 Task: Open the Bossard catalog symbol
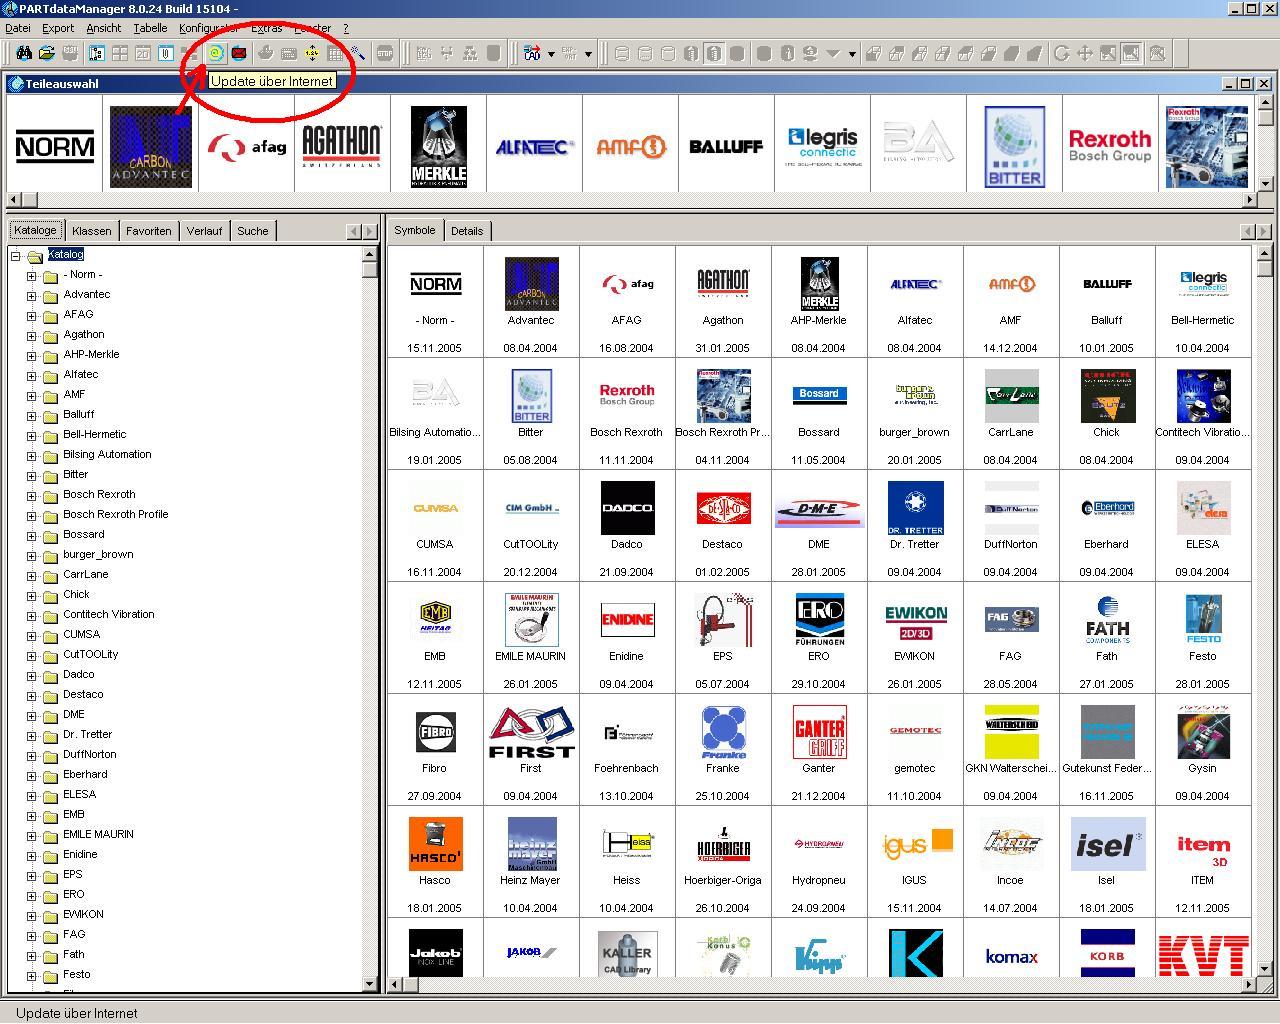[x=819, y=397]
